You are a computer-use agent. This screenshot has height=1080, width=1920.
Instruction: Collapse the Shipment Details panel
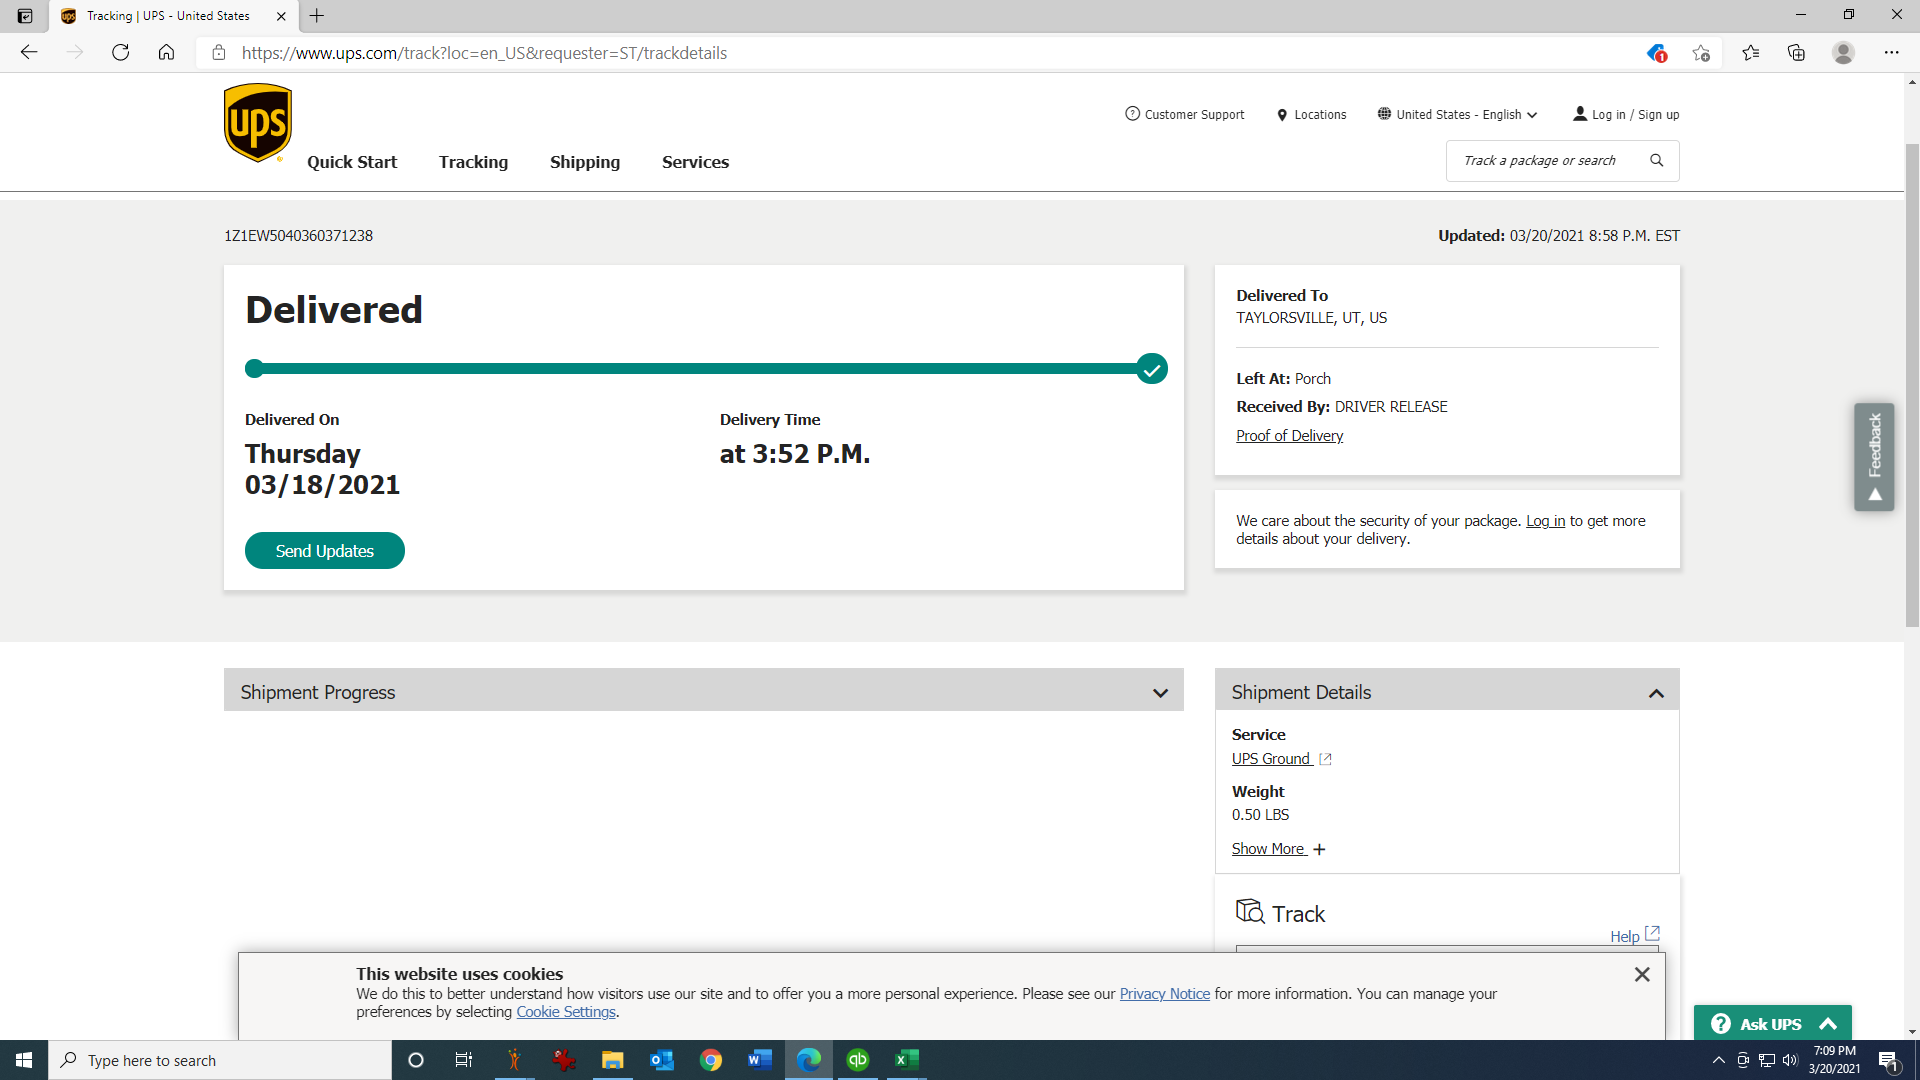point(1656,692)
